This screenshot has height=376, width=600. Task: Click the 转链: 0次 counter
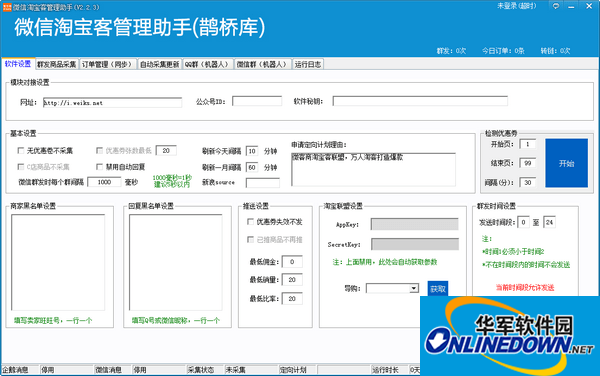[555, 51]
